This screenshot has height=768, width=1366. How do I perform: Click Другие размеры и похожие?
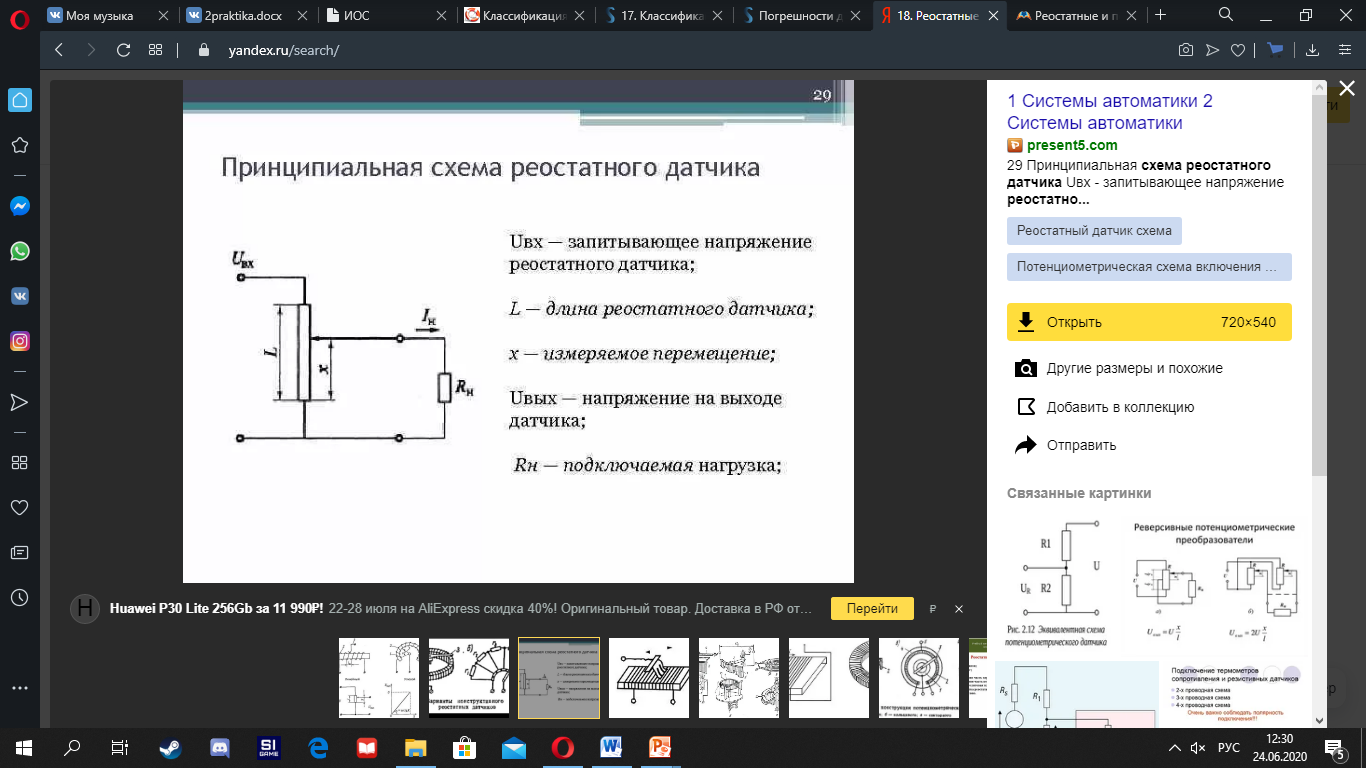click(x=1134, y=368)
